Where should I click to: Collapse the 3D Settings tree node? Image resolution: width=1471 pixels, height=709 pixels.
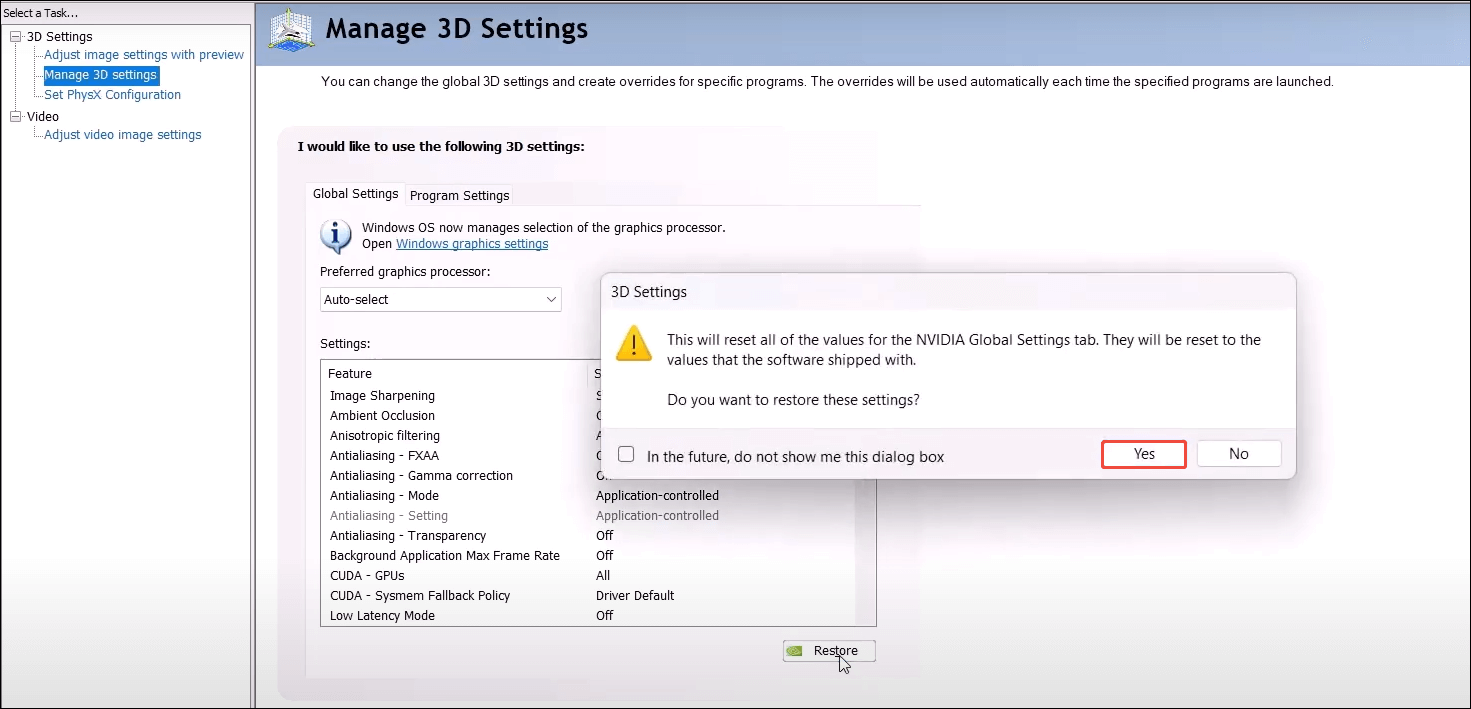tap(15, 37)
